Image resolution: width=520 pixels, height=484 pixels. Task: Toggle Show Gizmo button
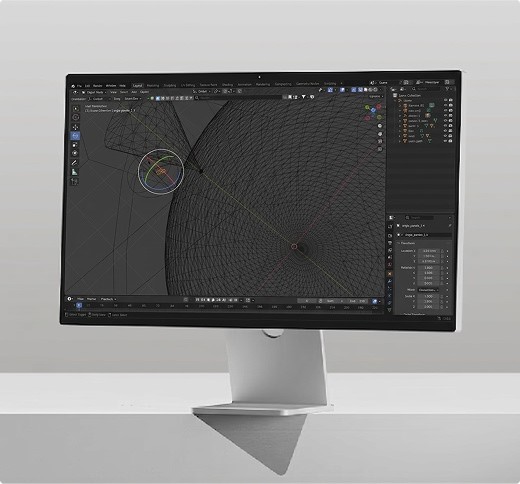[330, 90]
